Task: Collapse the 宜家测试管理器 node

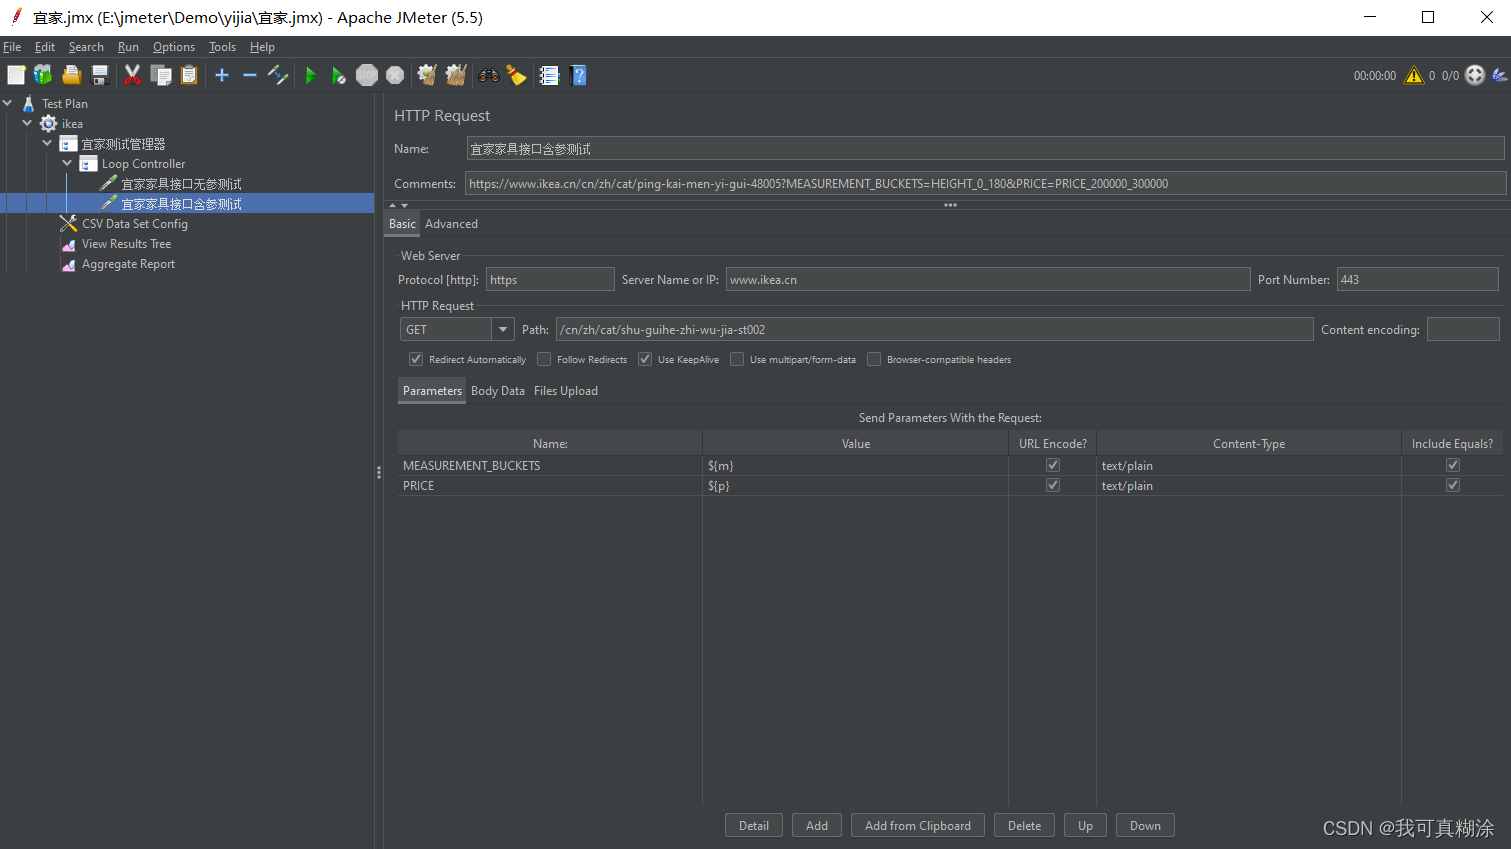Action: [47, 143]
